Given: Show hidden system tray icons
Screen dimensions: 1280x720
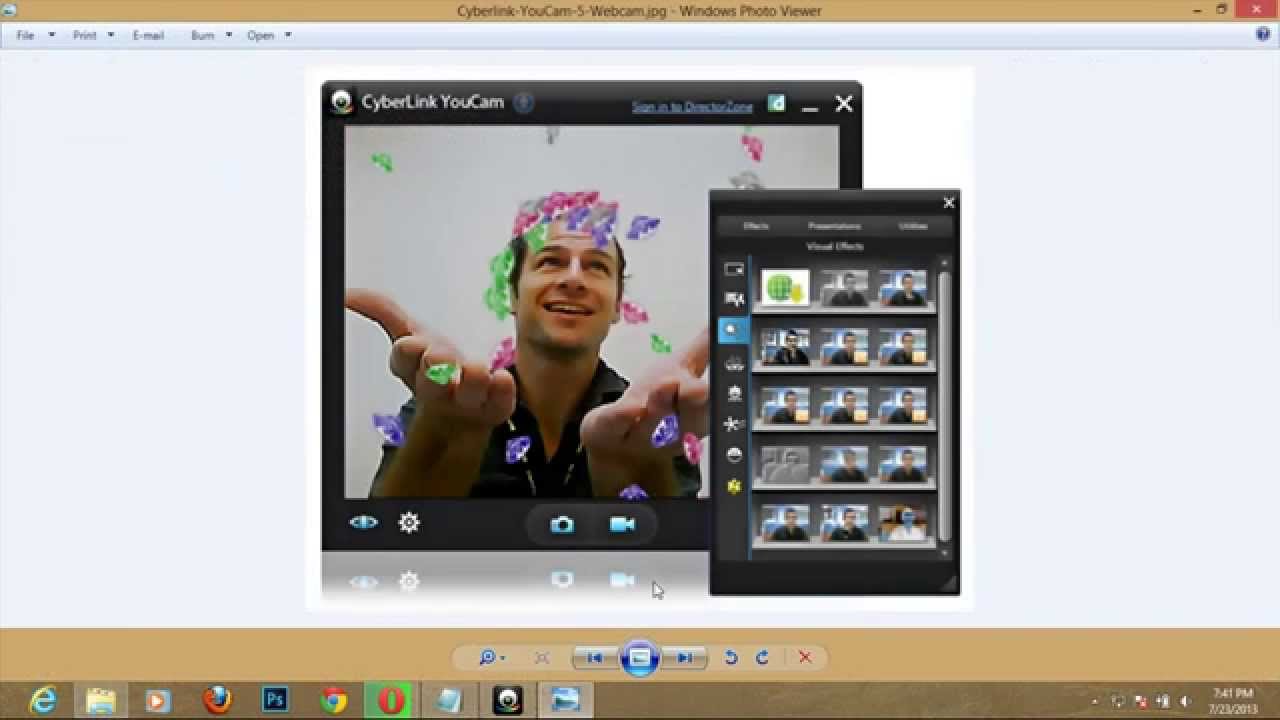Looking at the screenshot, I should click(x=1096, y=701).
